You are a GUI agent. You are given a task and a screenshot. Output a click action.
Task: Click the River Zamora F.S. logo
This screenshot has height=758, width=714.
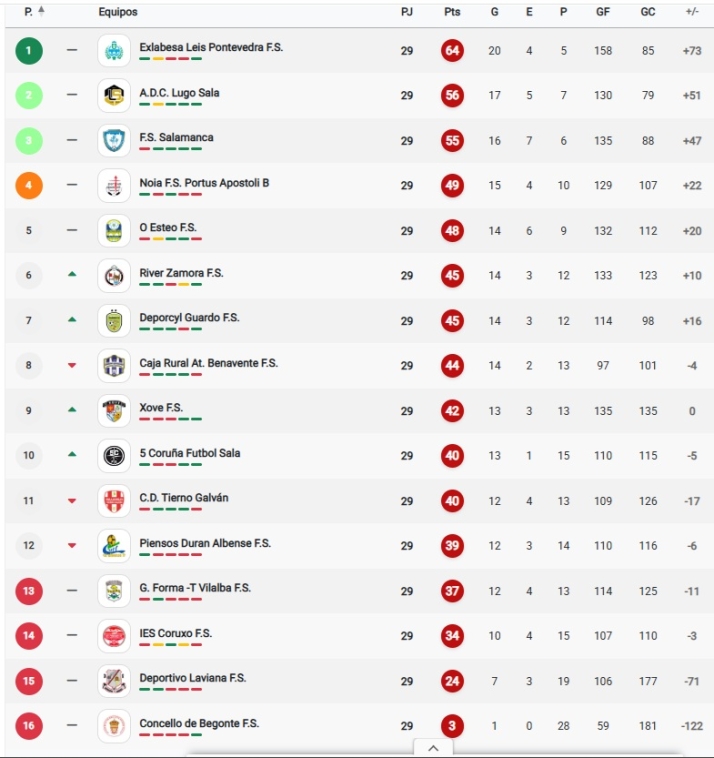(114, 276)
